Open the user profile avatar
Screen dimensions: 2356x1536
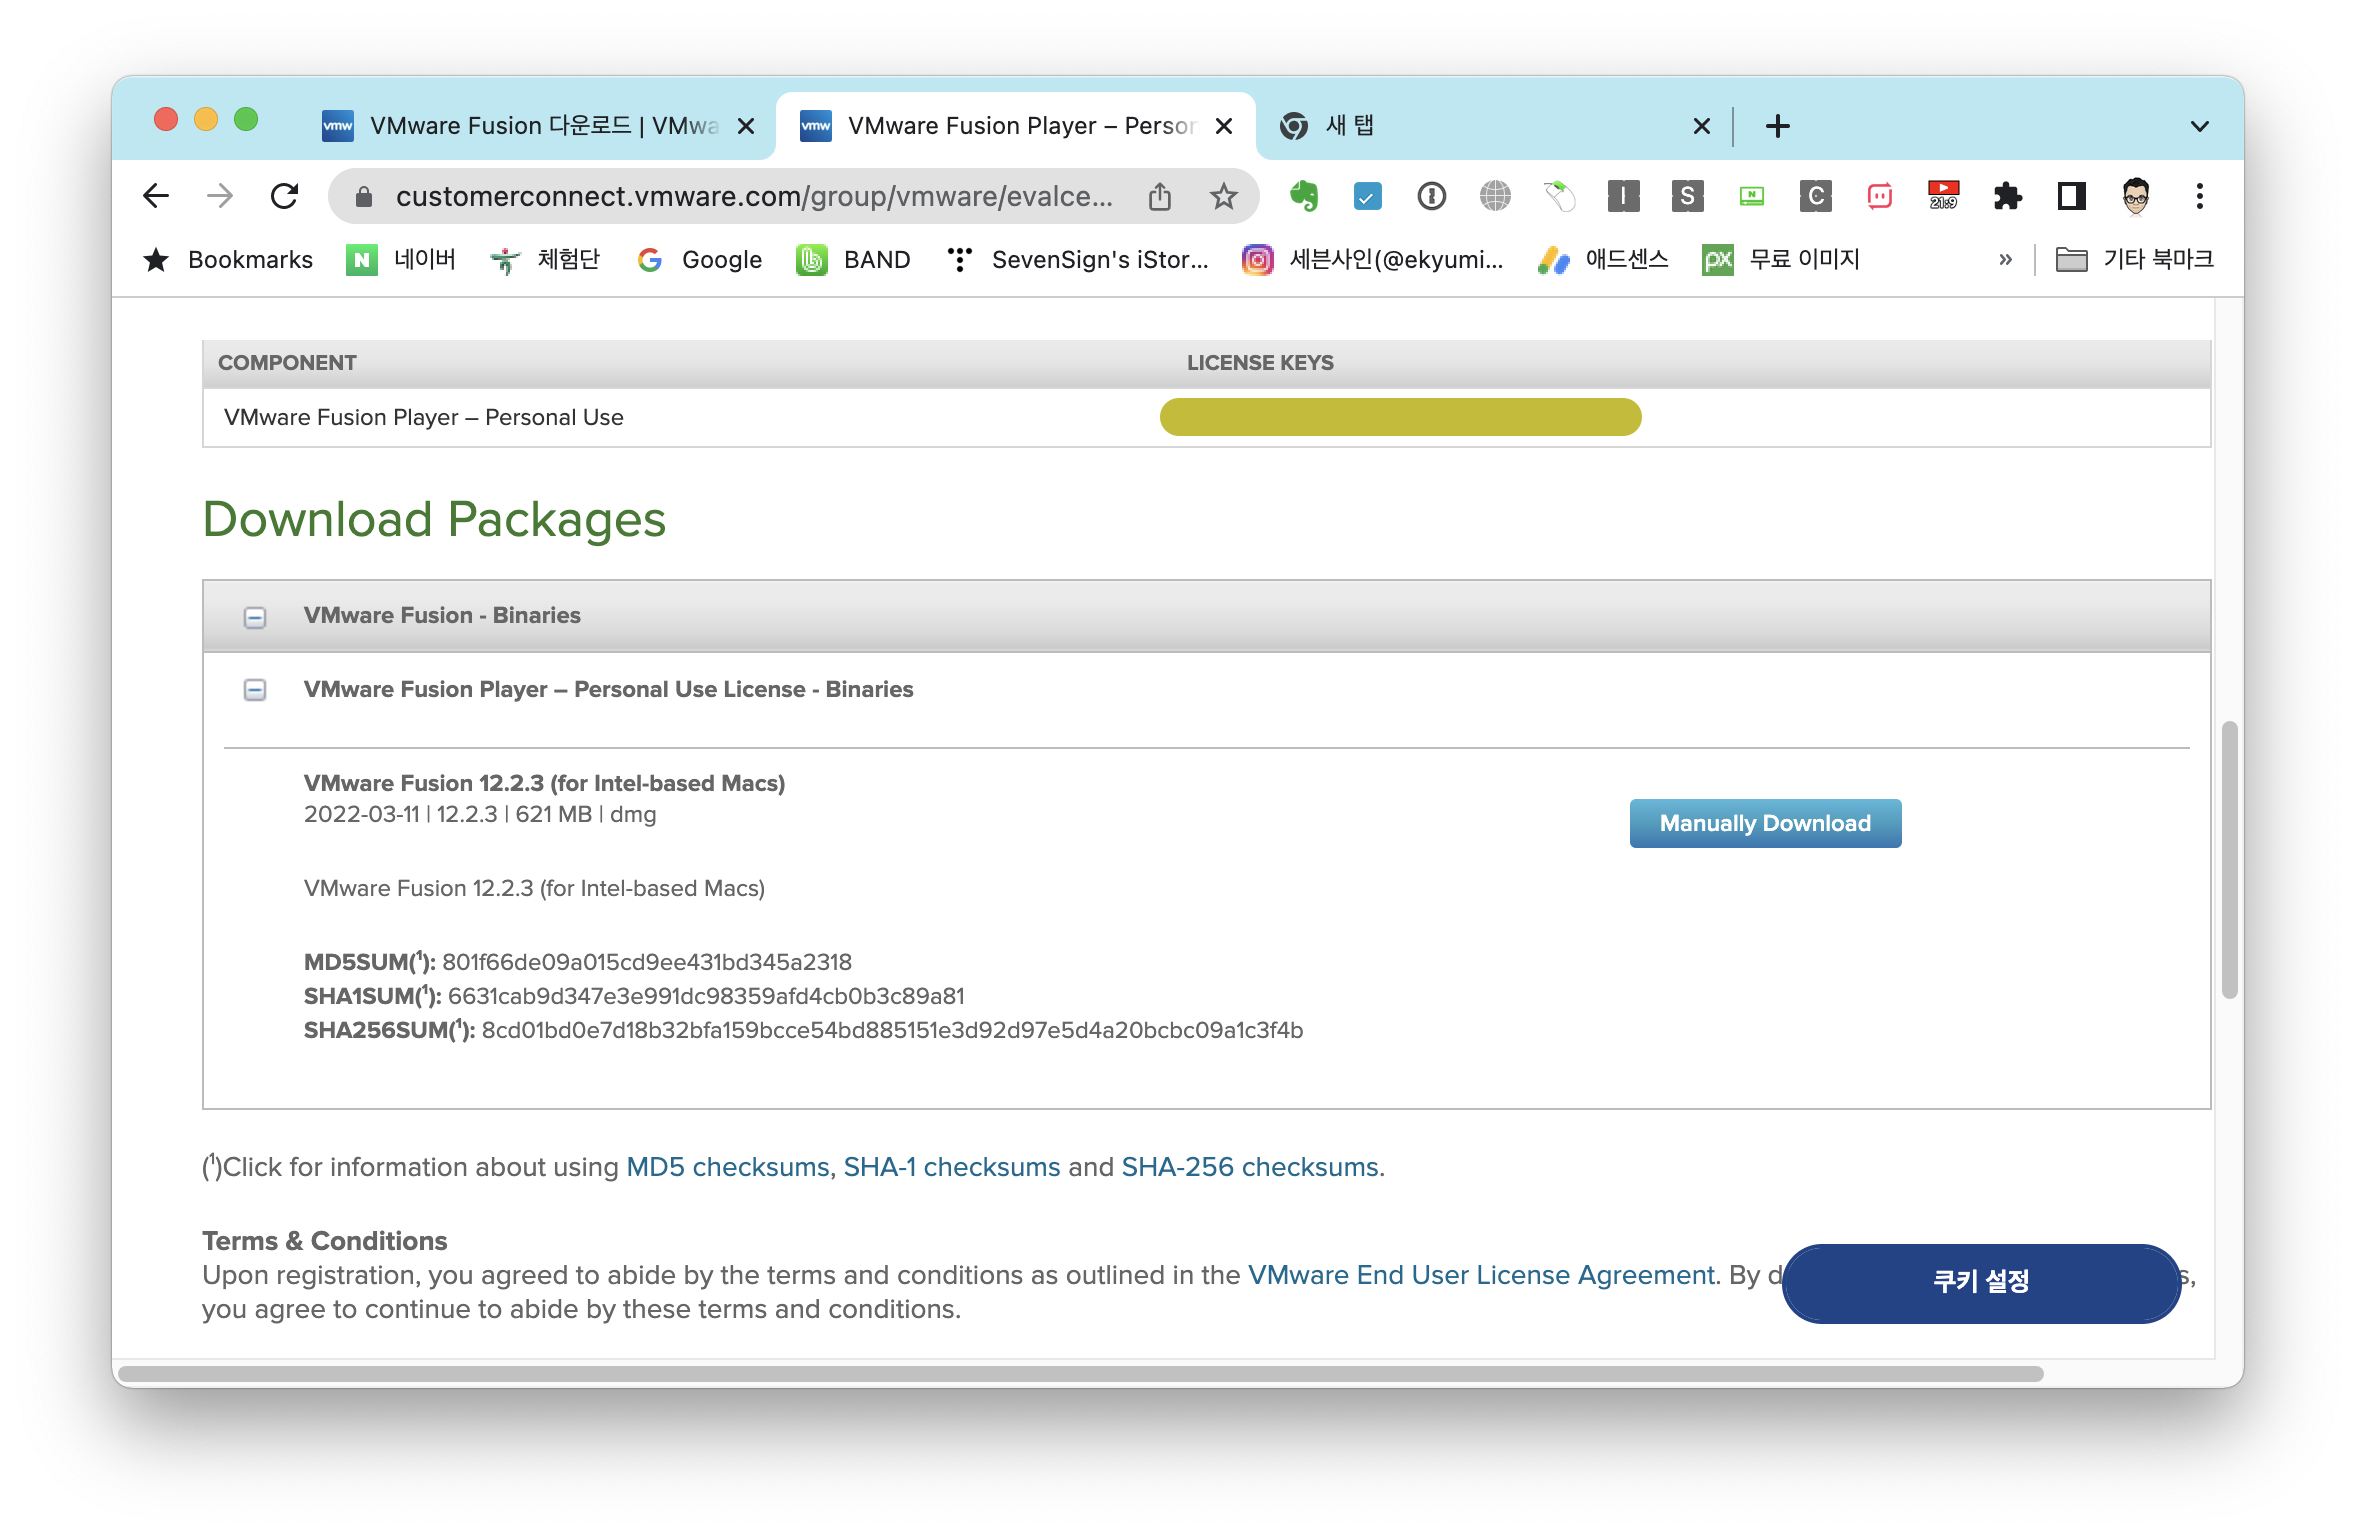2135,196
